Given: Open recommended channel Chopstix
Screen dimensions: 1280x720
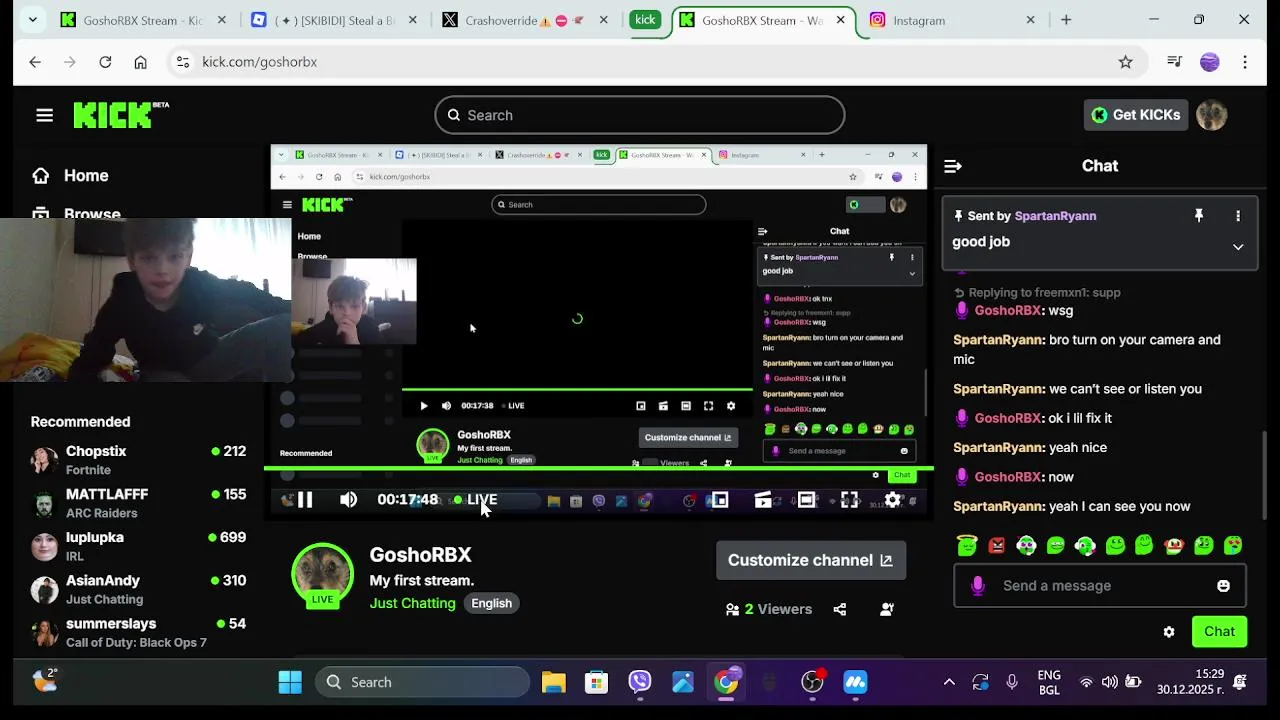Looking at the screenshot, I should [x=138, y=460].
